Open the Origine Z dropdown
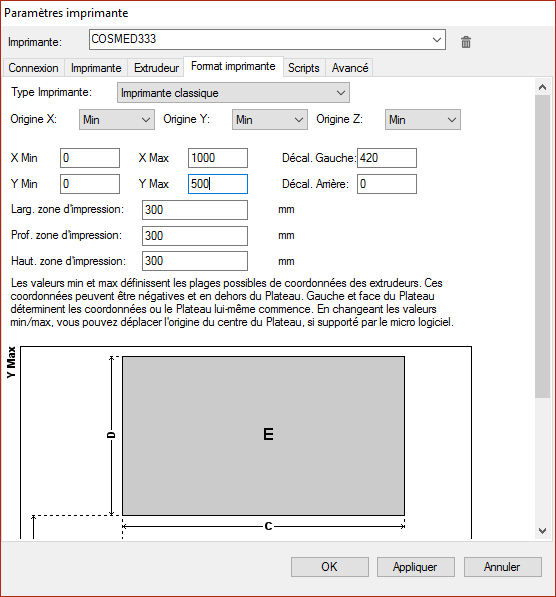Image resolution: width=556 pixels, height=597 pixels. pos(423,120)
